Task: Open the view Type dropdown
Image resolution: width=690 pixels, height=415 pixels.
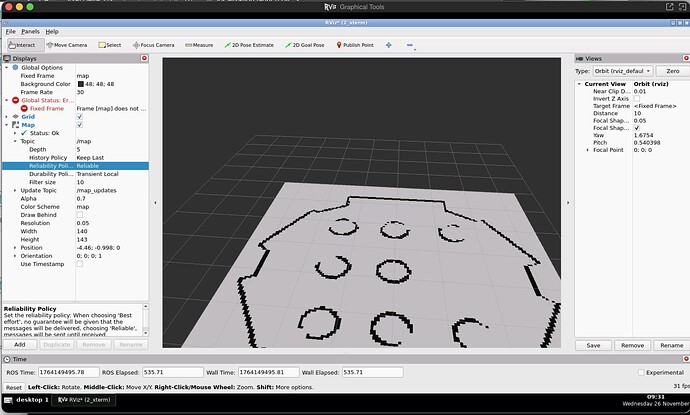Action: coord(621,71)
